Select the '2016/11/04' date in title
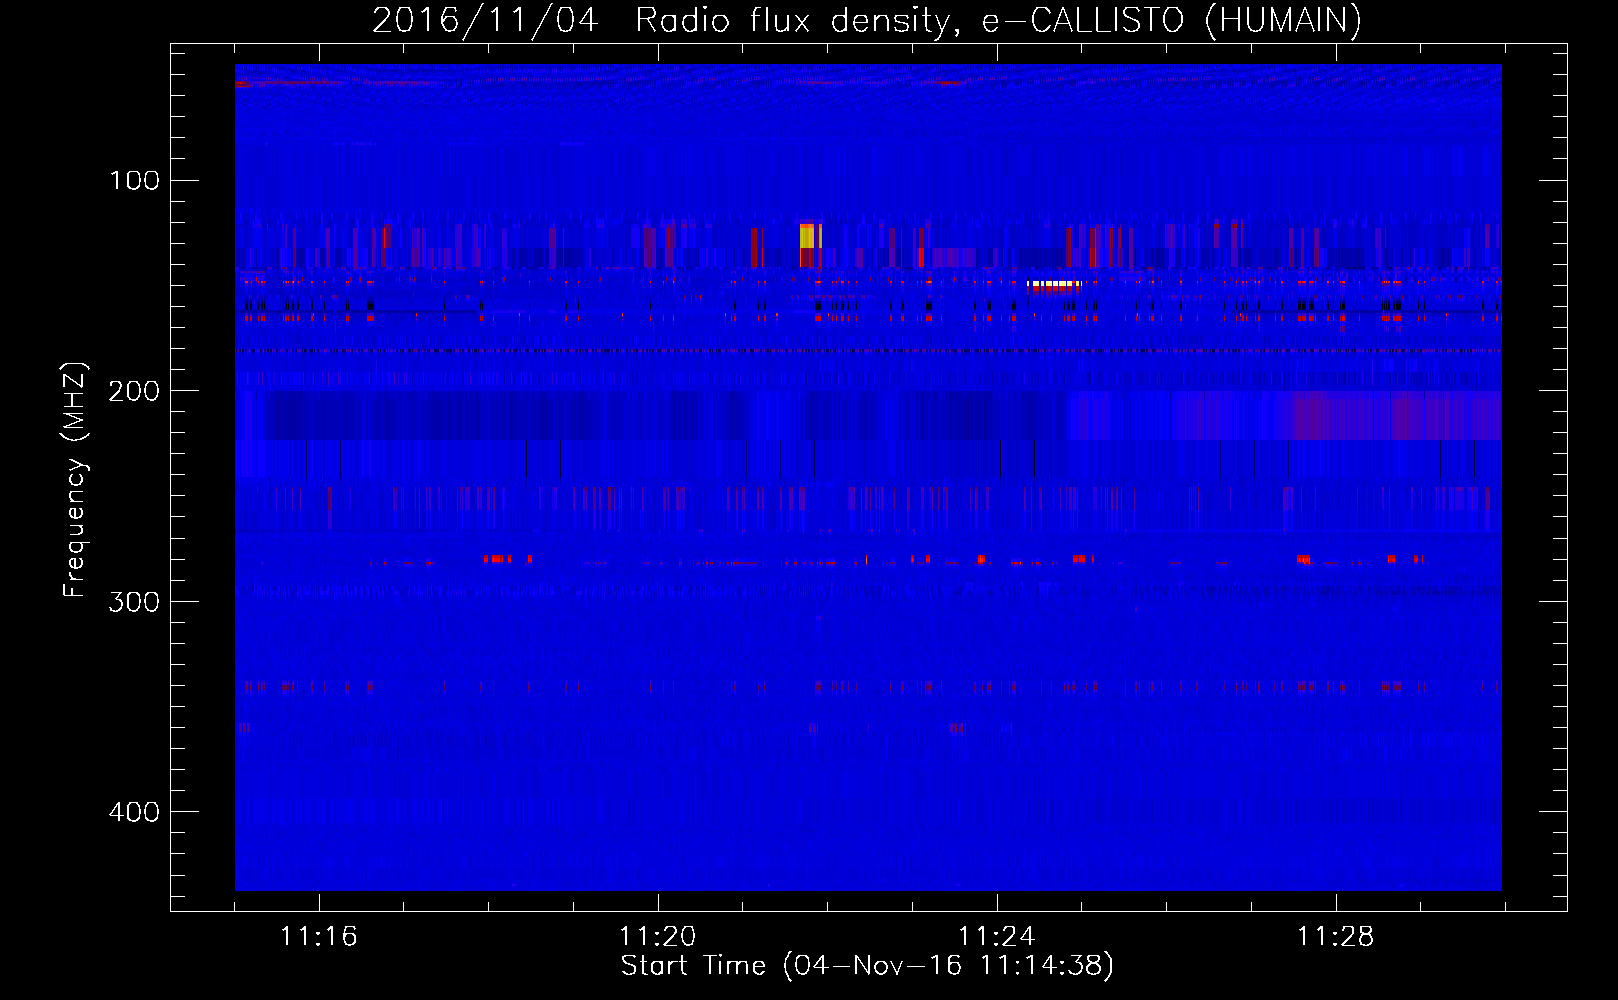The image size is (1618, 1000). click(485, 20)
